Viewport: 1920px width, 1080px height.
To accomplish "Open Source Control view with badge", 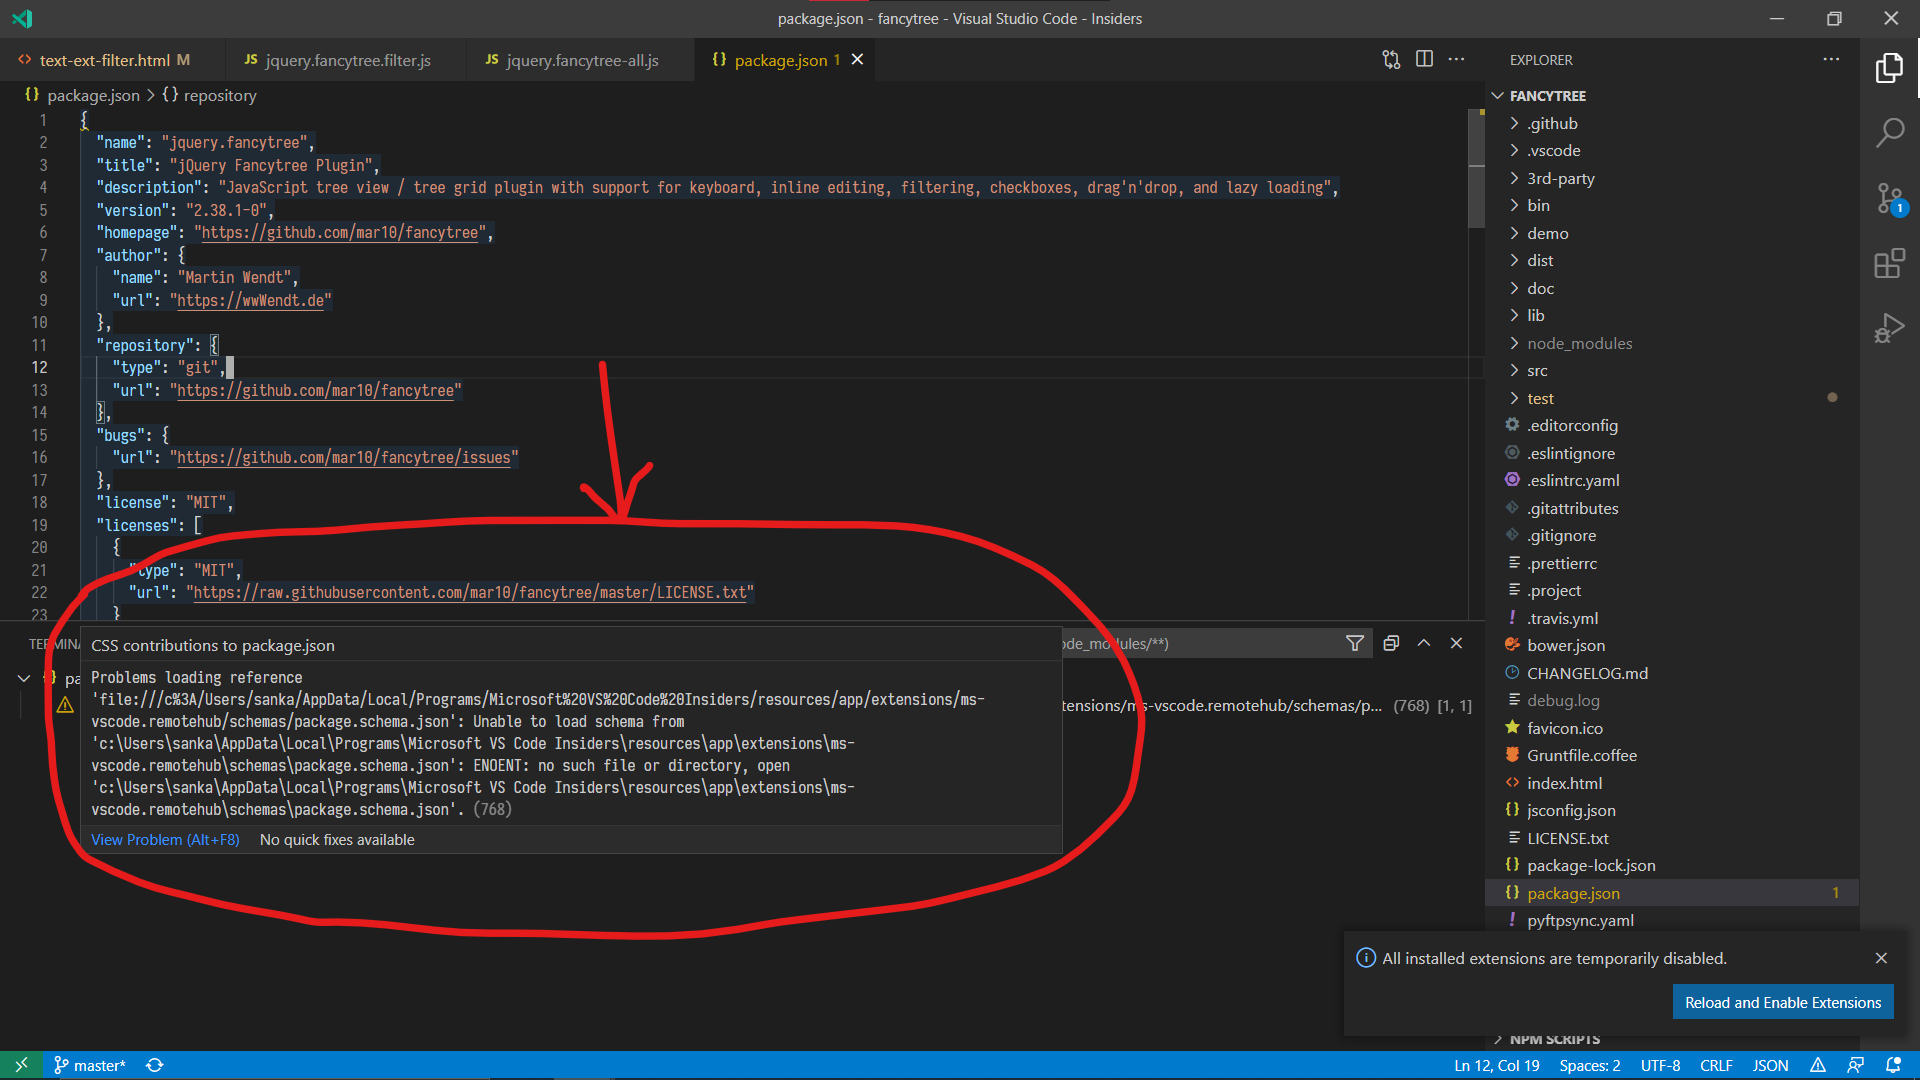I will point(1889,198).
